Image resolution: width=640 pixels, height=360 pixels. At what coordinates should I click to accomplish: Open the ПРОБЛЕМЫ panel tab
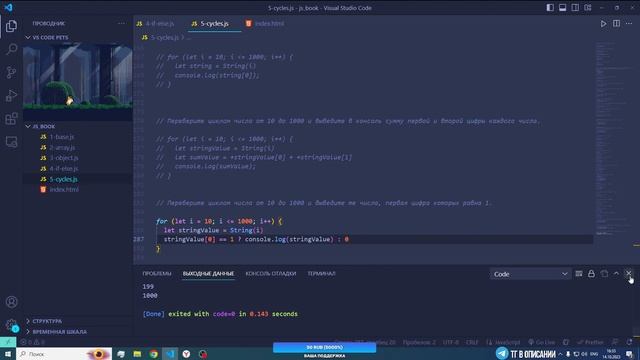[157, 273]
